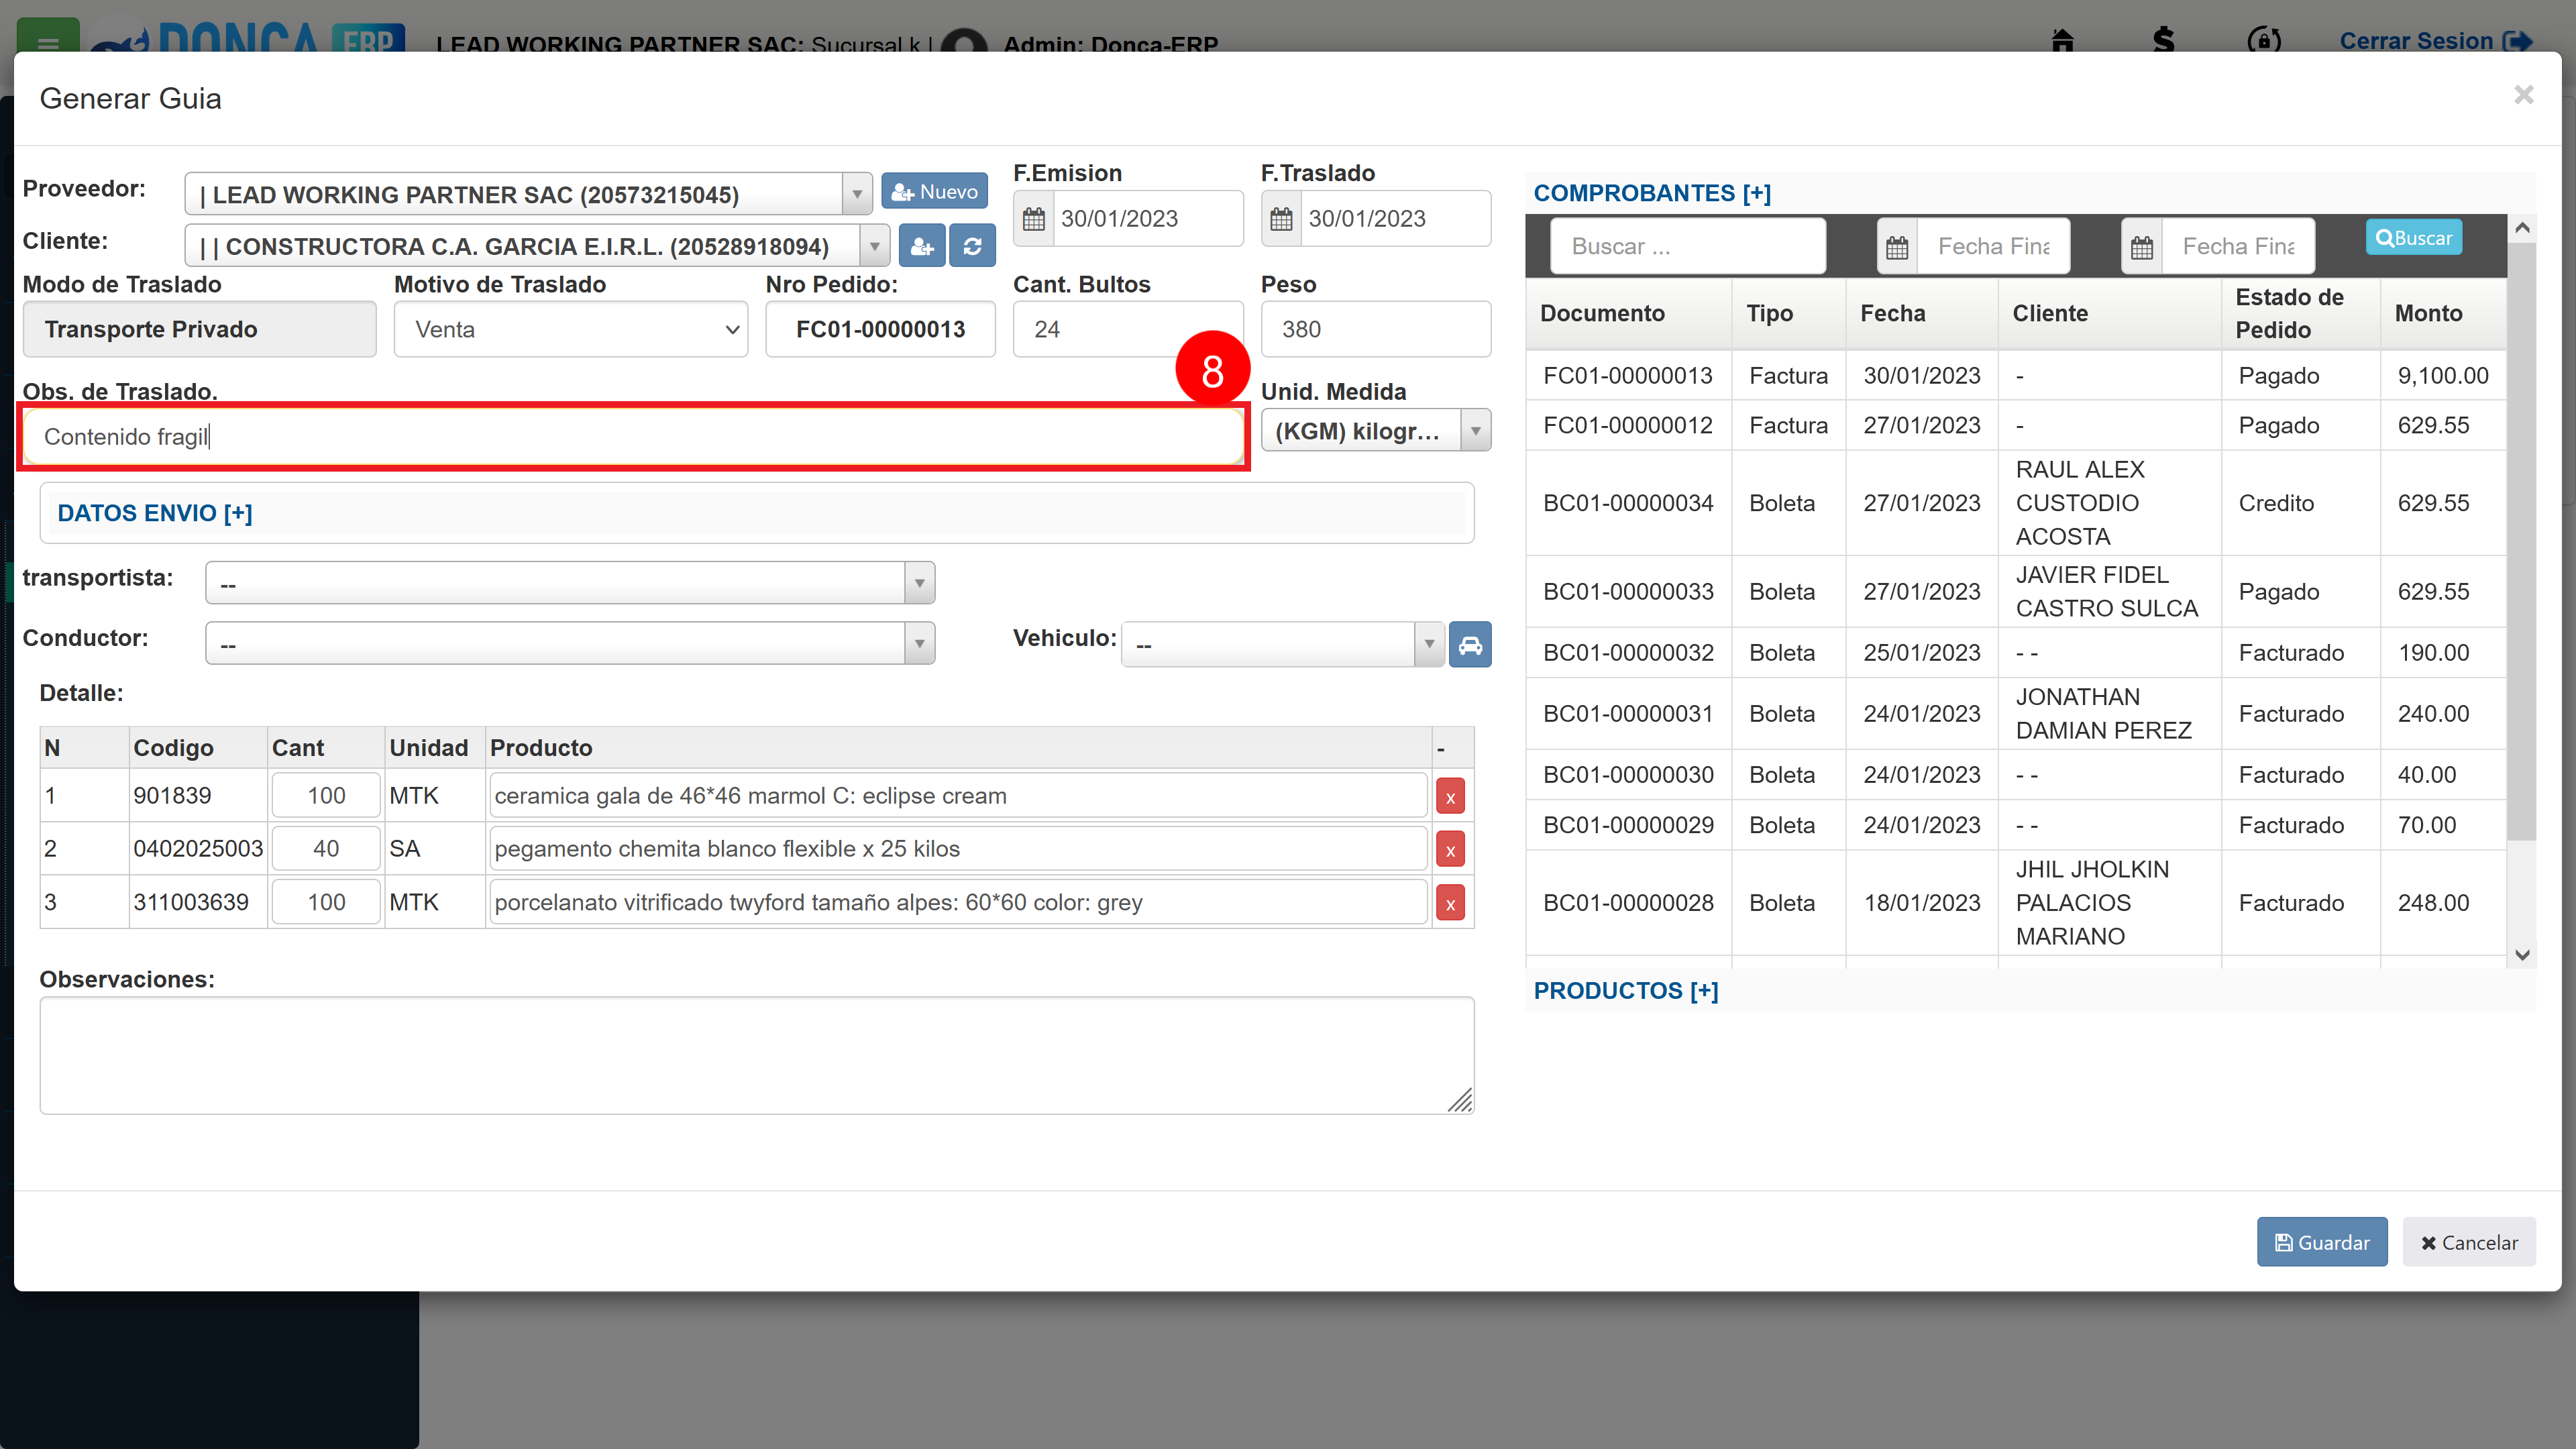Click the Cerrar Sesion link
2576x1449 pixels.
[x=2435, y=41]
